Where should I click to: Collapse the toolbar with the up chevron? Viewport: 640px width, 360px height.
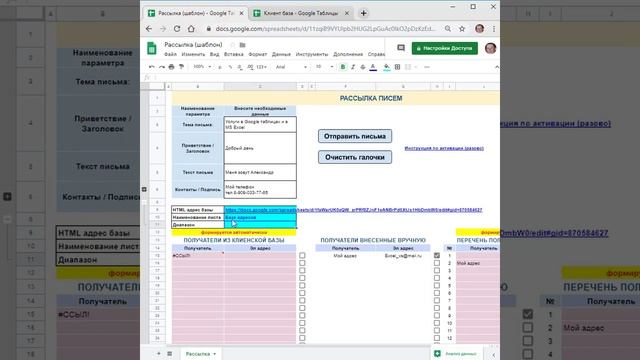click(x=496, y=67)
